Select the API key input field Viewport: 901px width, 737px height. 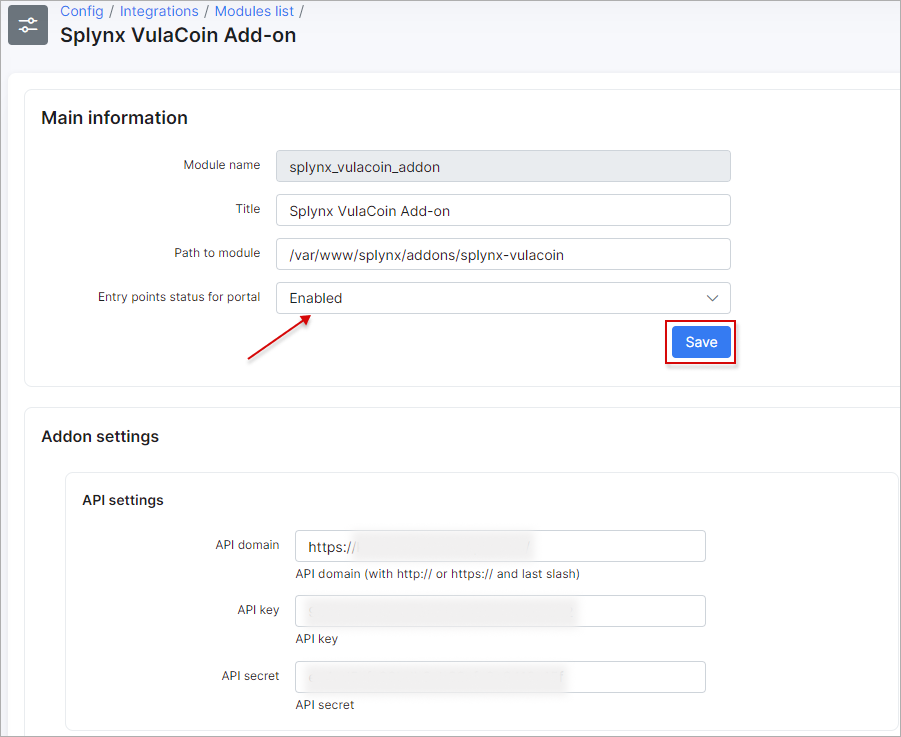click(500, 611)
